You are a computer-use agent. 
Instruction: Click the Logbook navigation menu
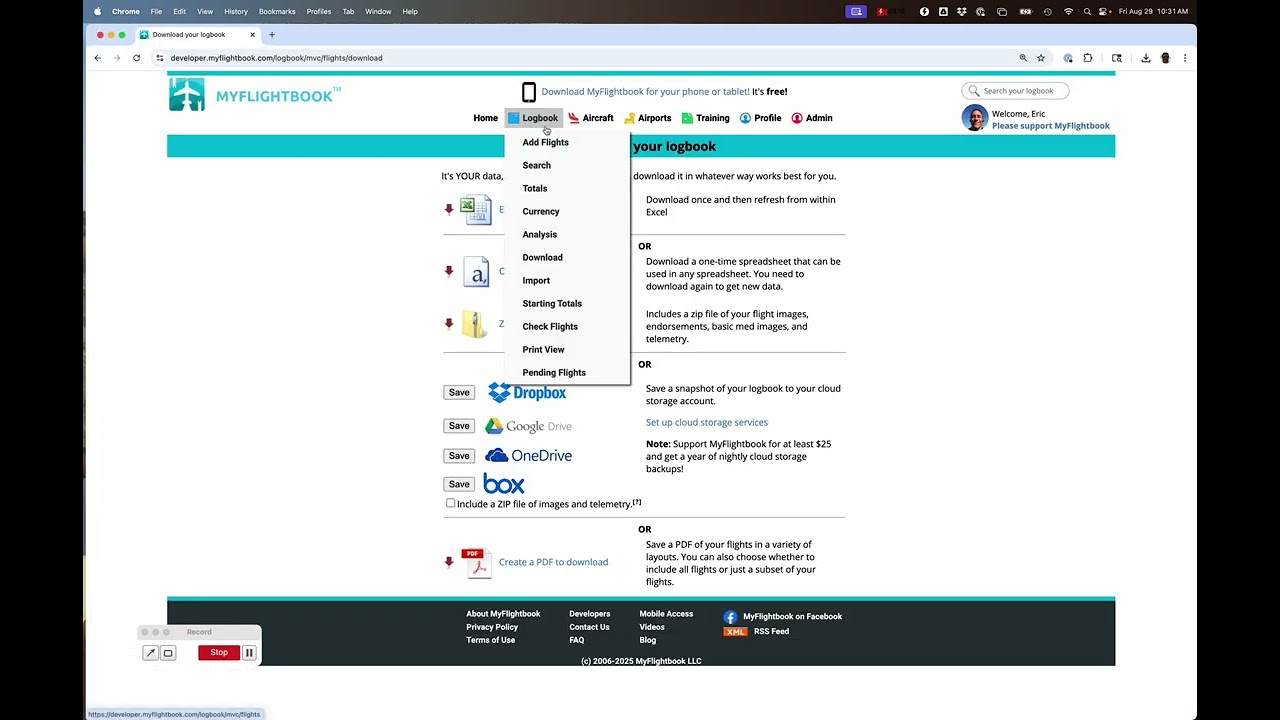[533, 118]
